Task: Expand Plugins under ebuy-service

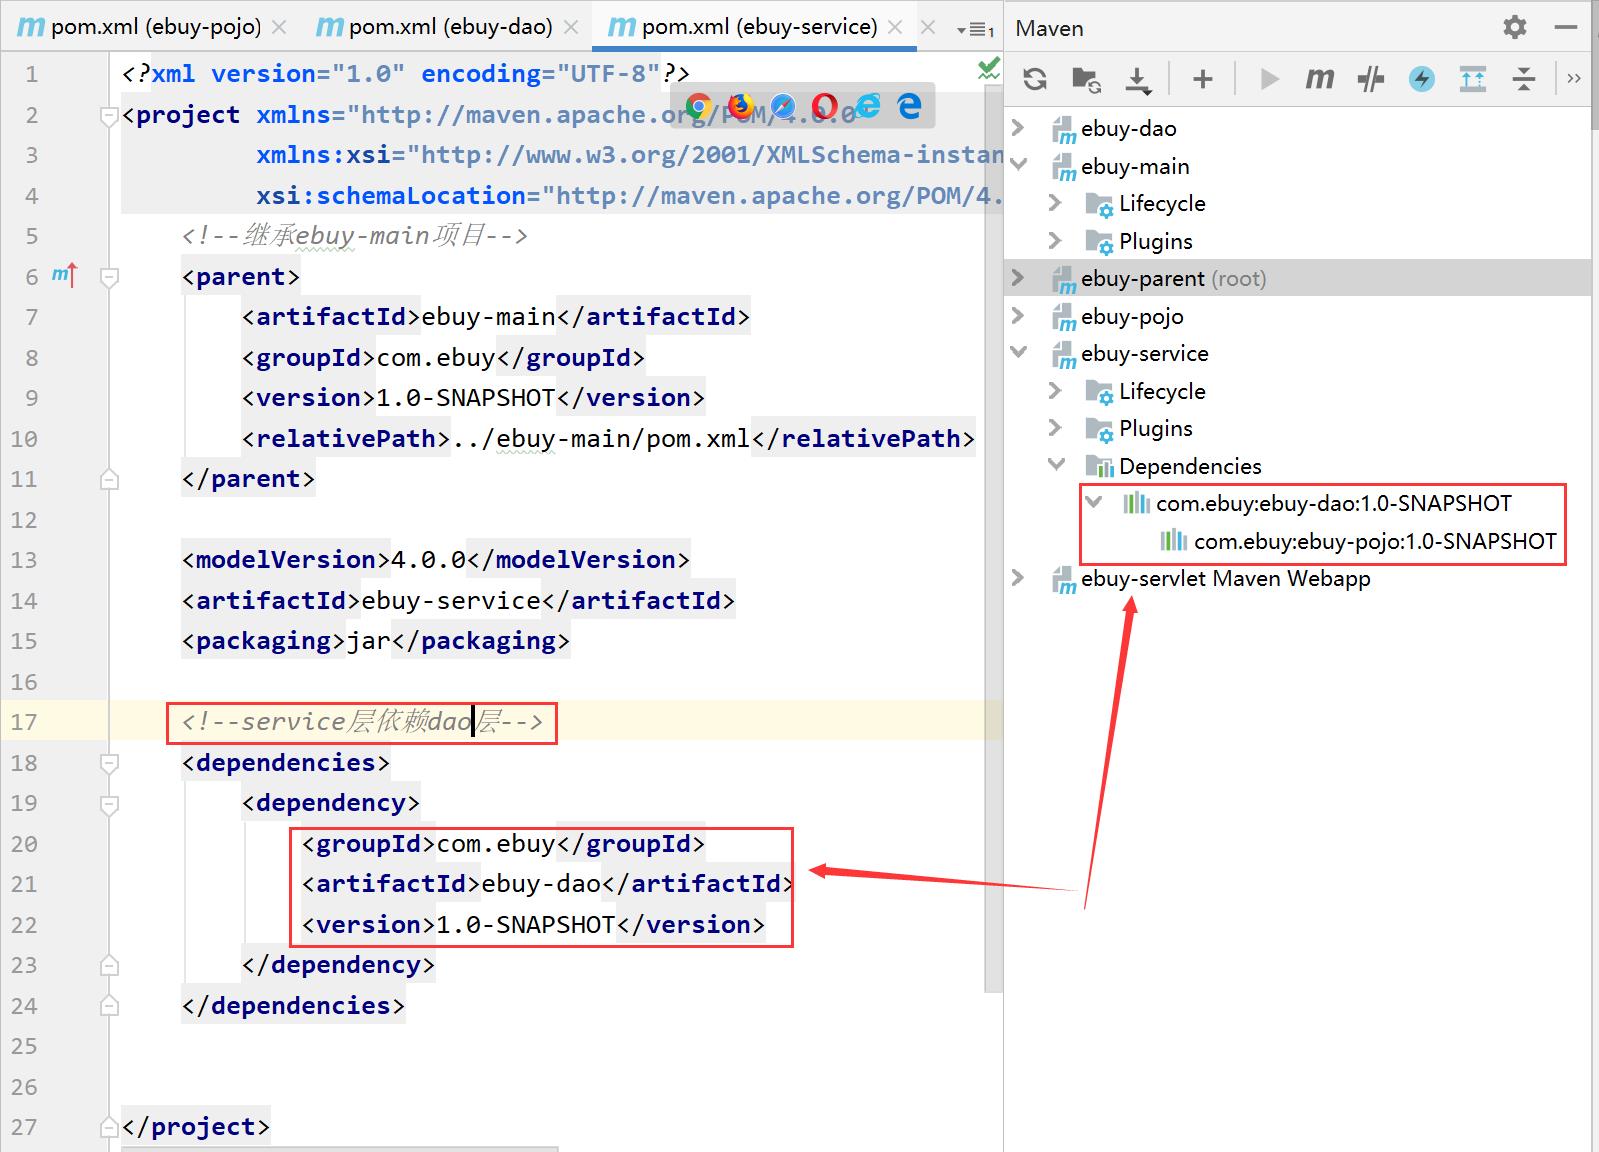Action: [1055, 427]
